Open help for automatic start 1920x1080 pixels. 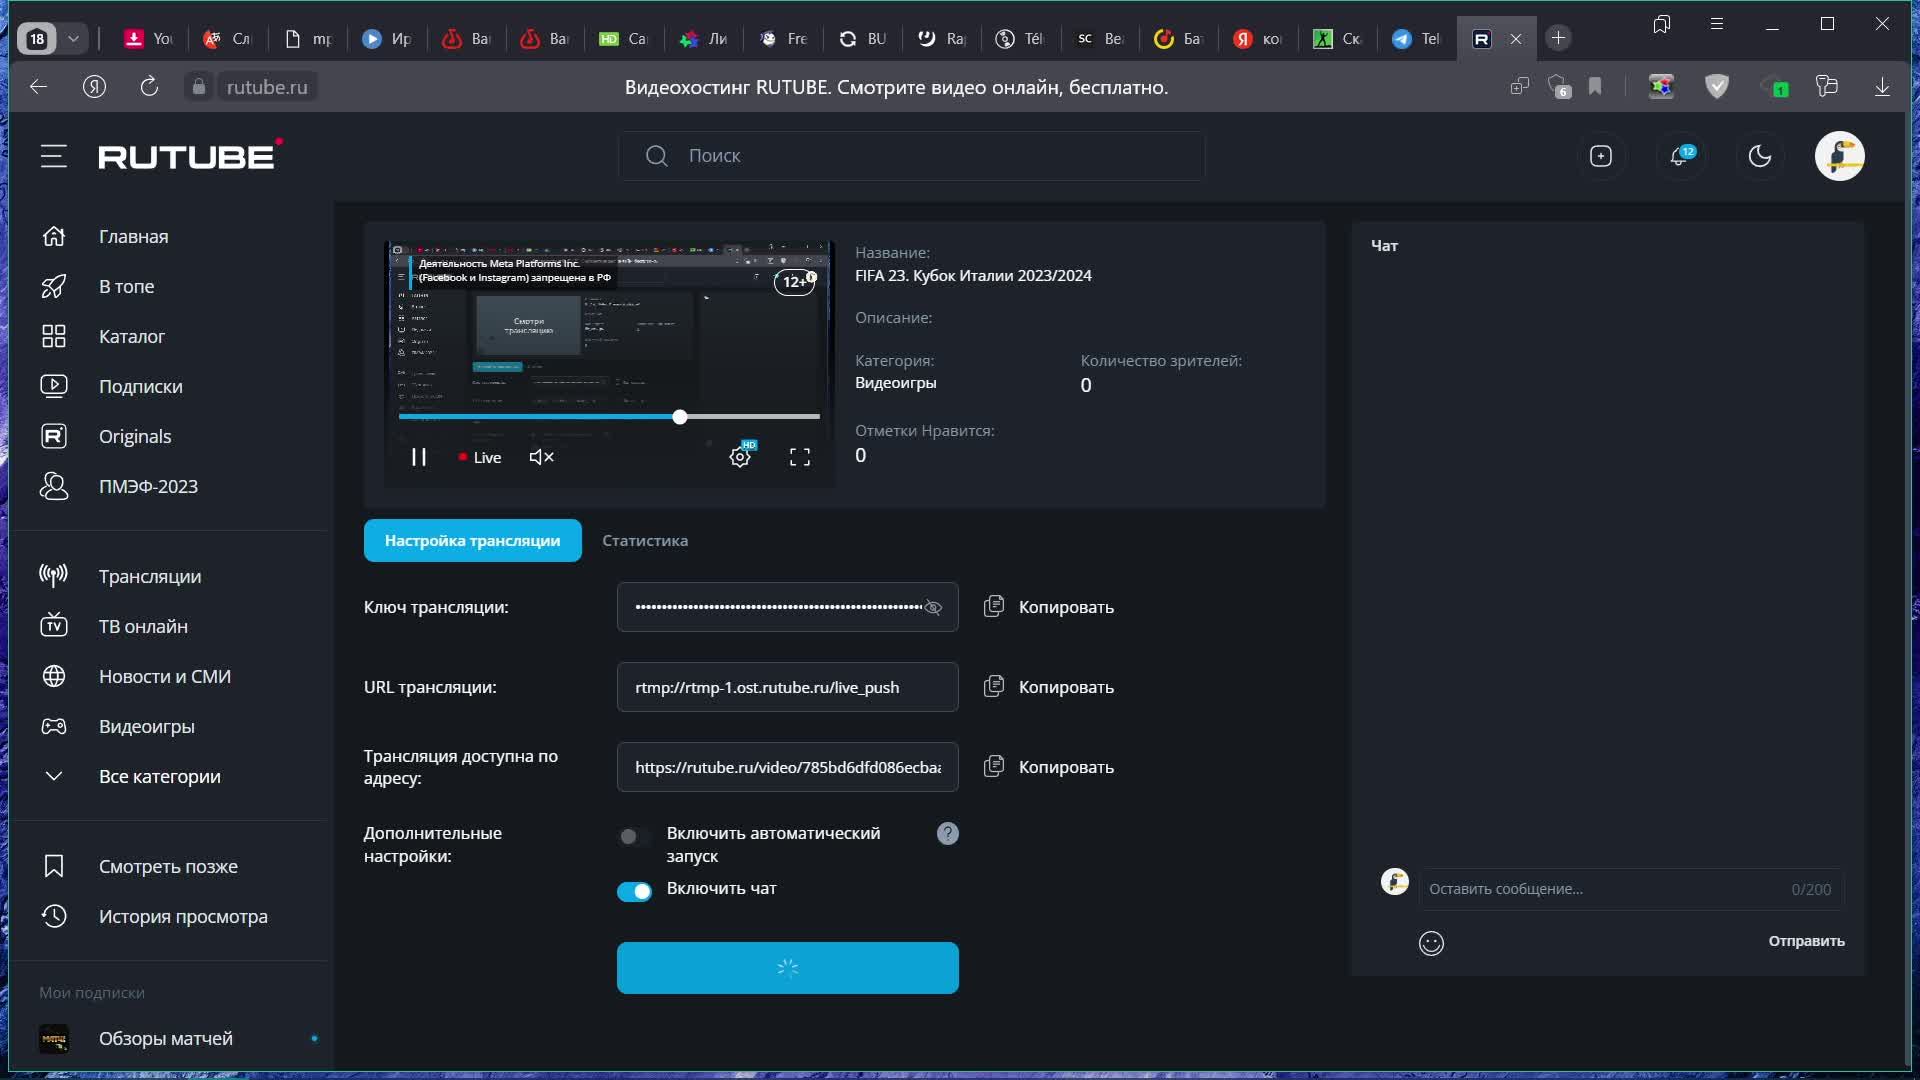(948, 833)
